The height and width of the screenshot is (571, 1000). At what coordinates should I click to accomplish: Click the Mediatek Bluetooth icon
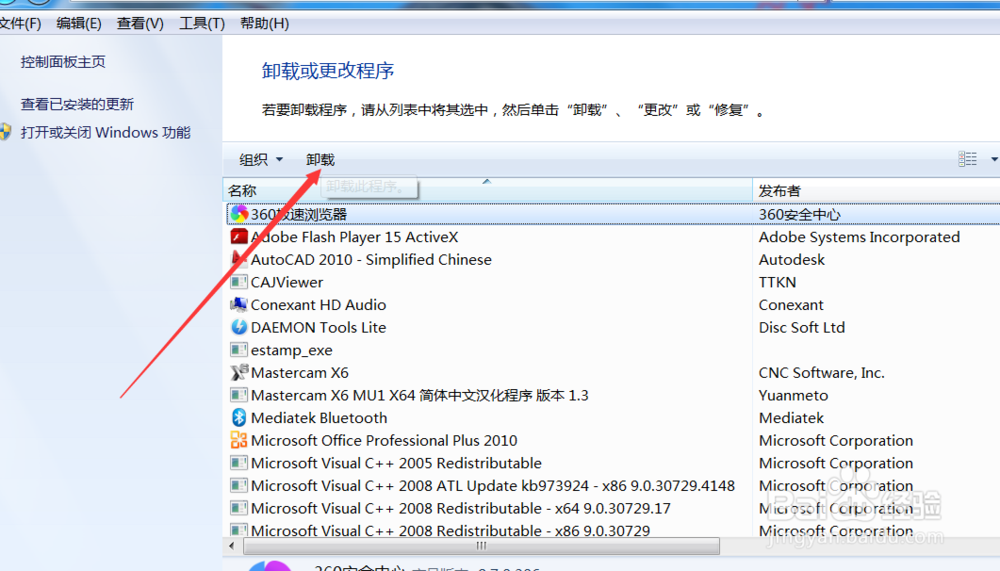[x=239, y=418]
